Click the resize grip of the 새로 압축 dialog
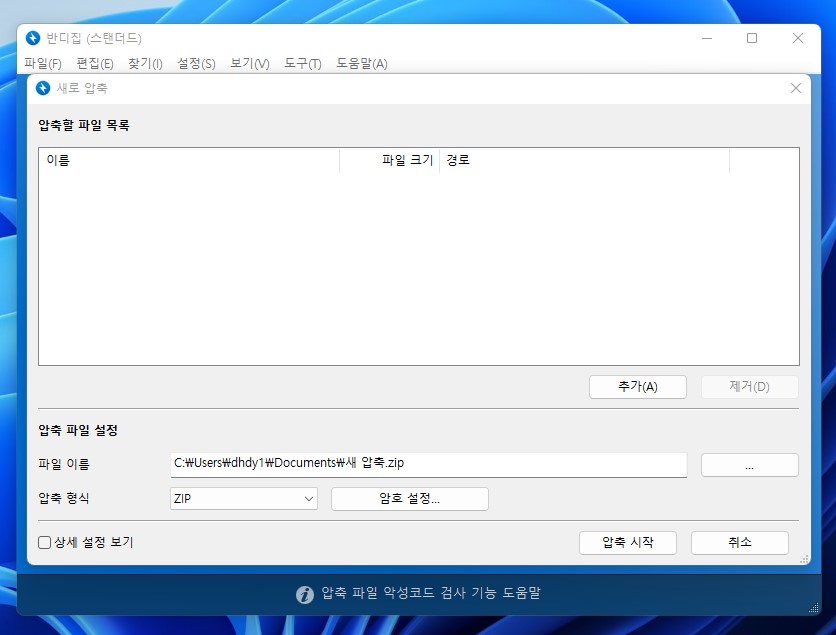 click(x=805, y=559)
